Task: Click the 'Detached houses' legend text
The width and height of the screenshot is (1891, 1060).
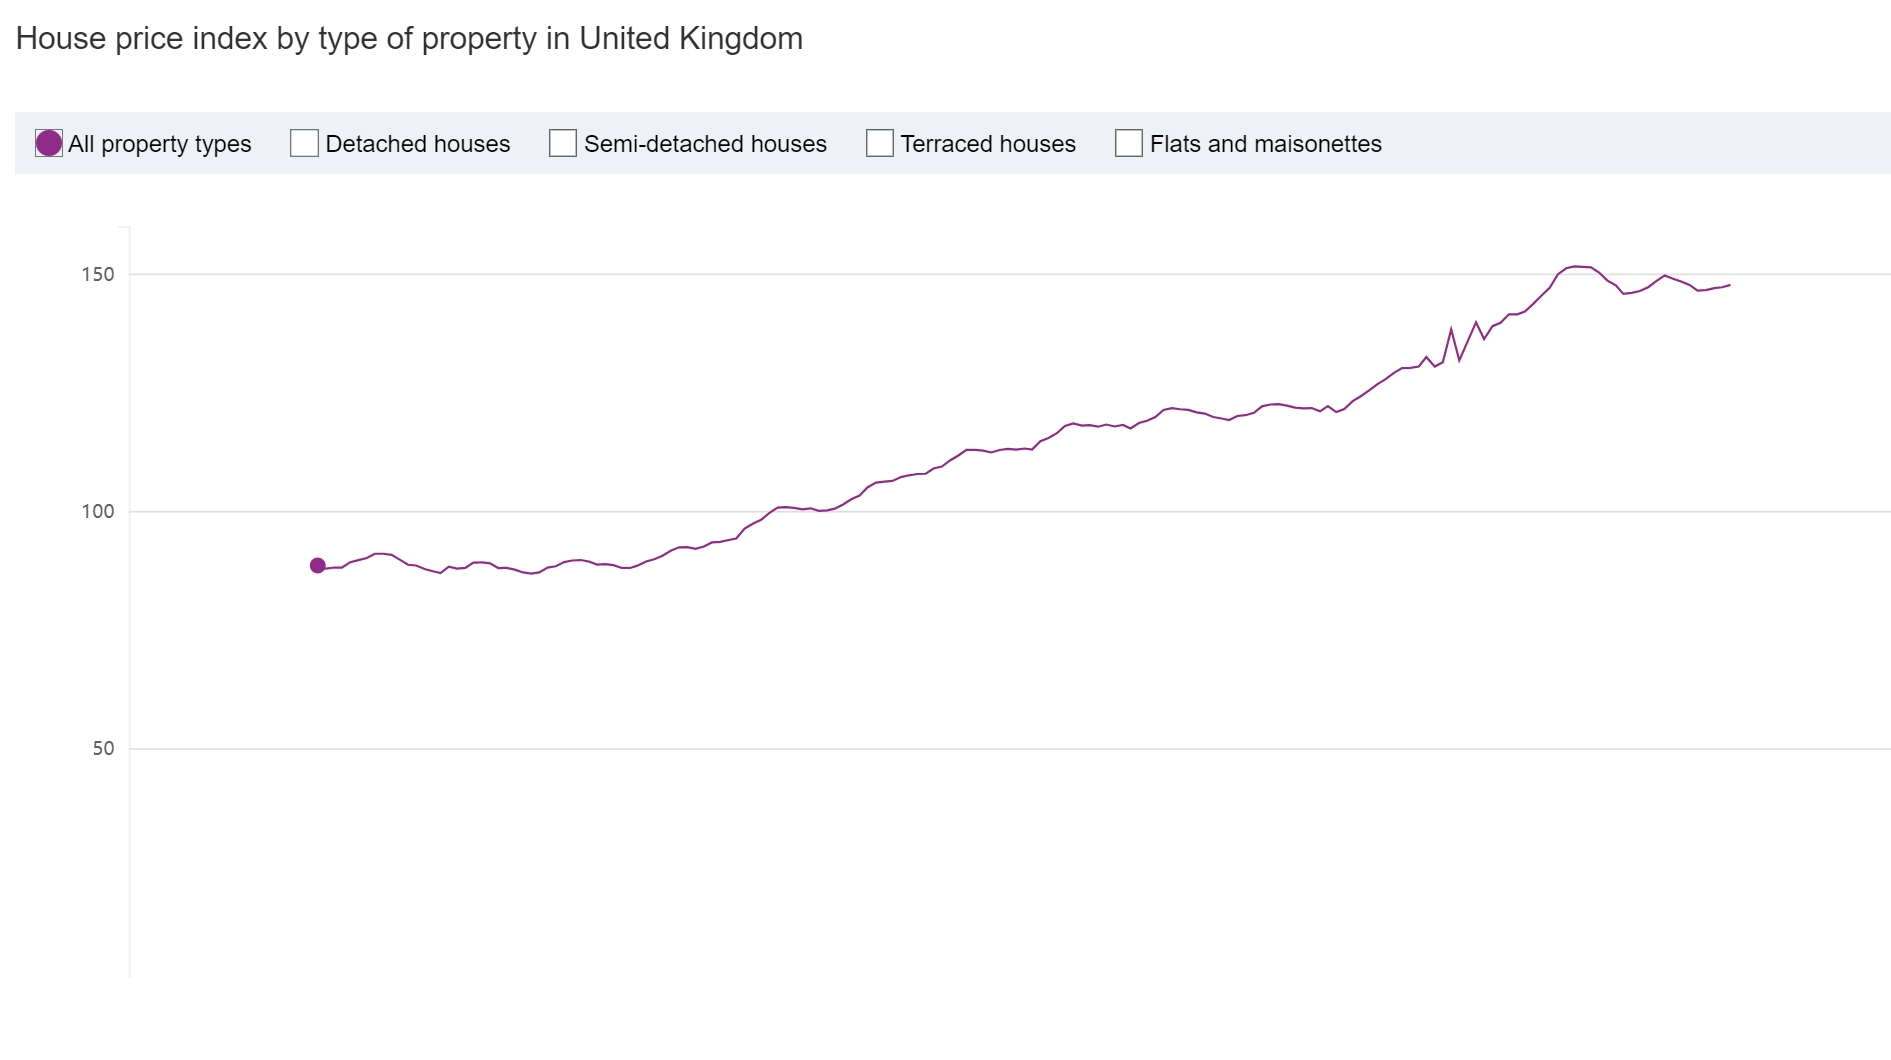Action: click(418, 144)
